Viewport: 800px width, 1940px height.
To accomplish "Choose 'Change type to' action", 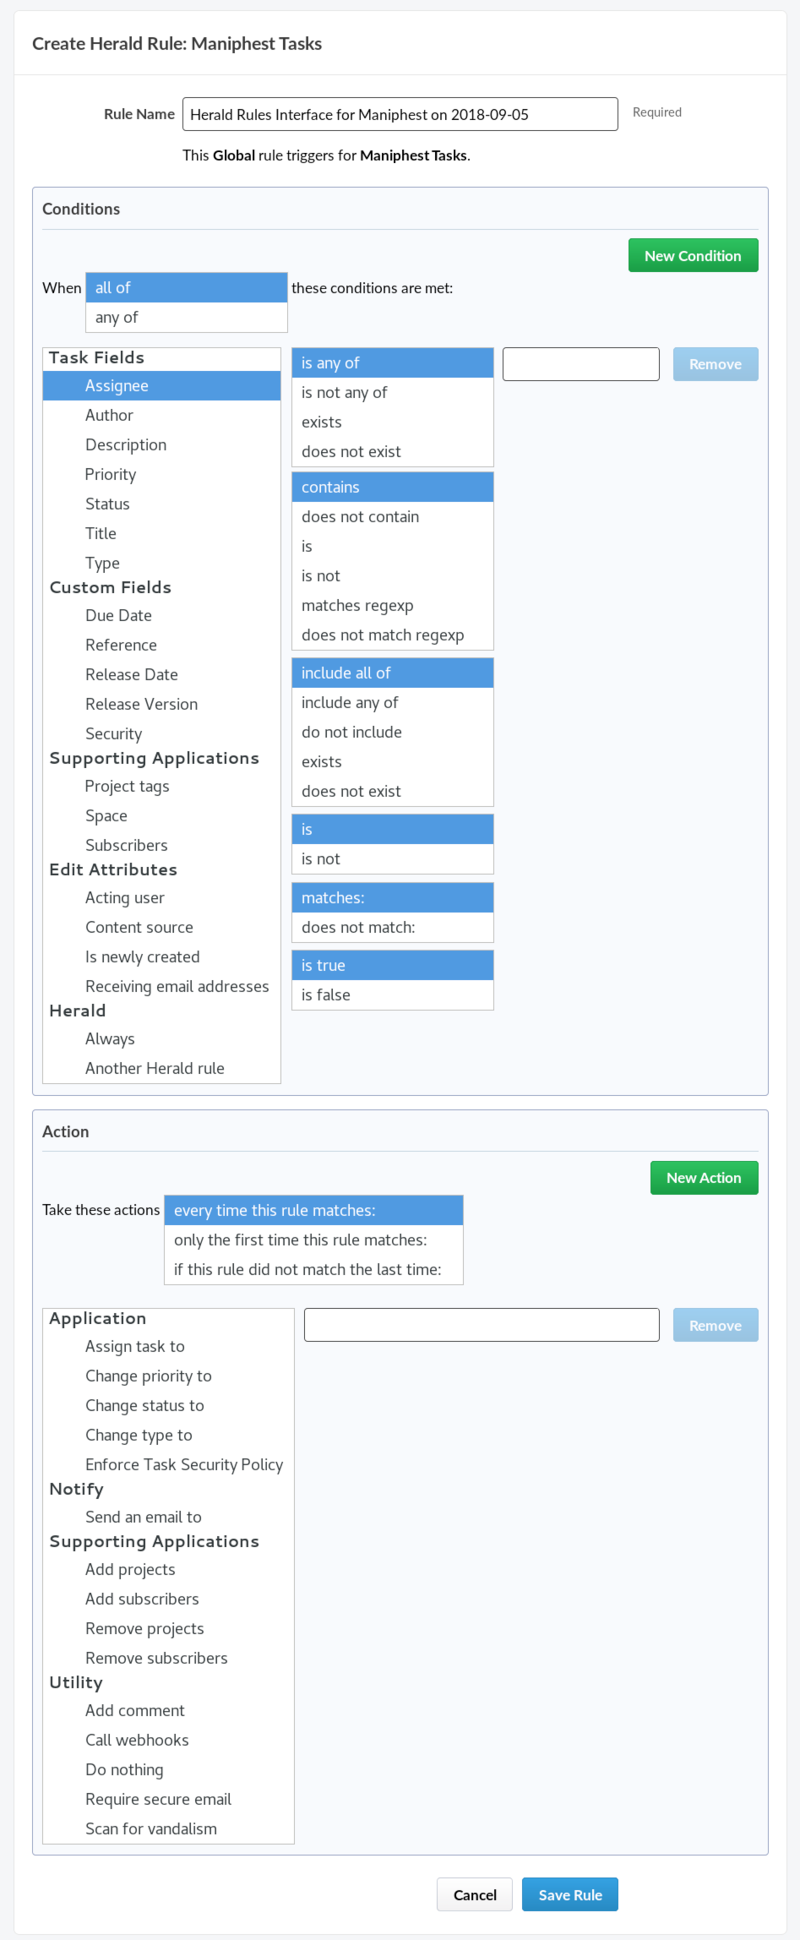I will point(168,1435).
